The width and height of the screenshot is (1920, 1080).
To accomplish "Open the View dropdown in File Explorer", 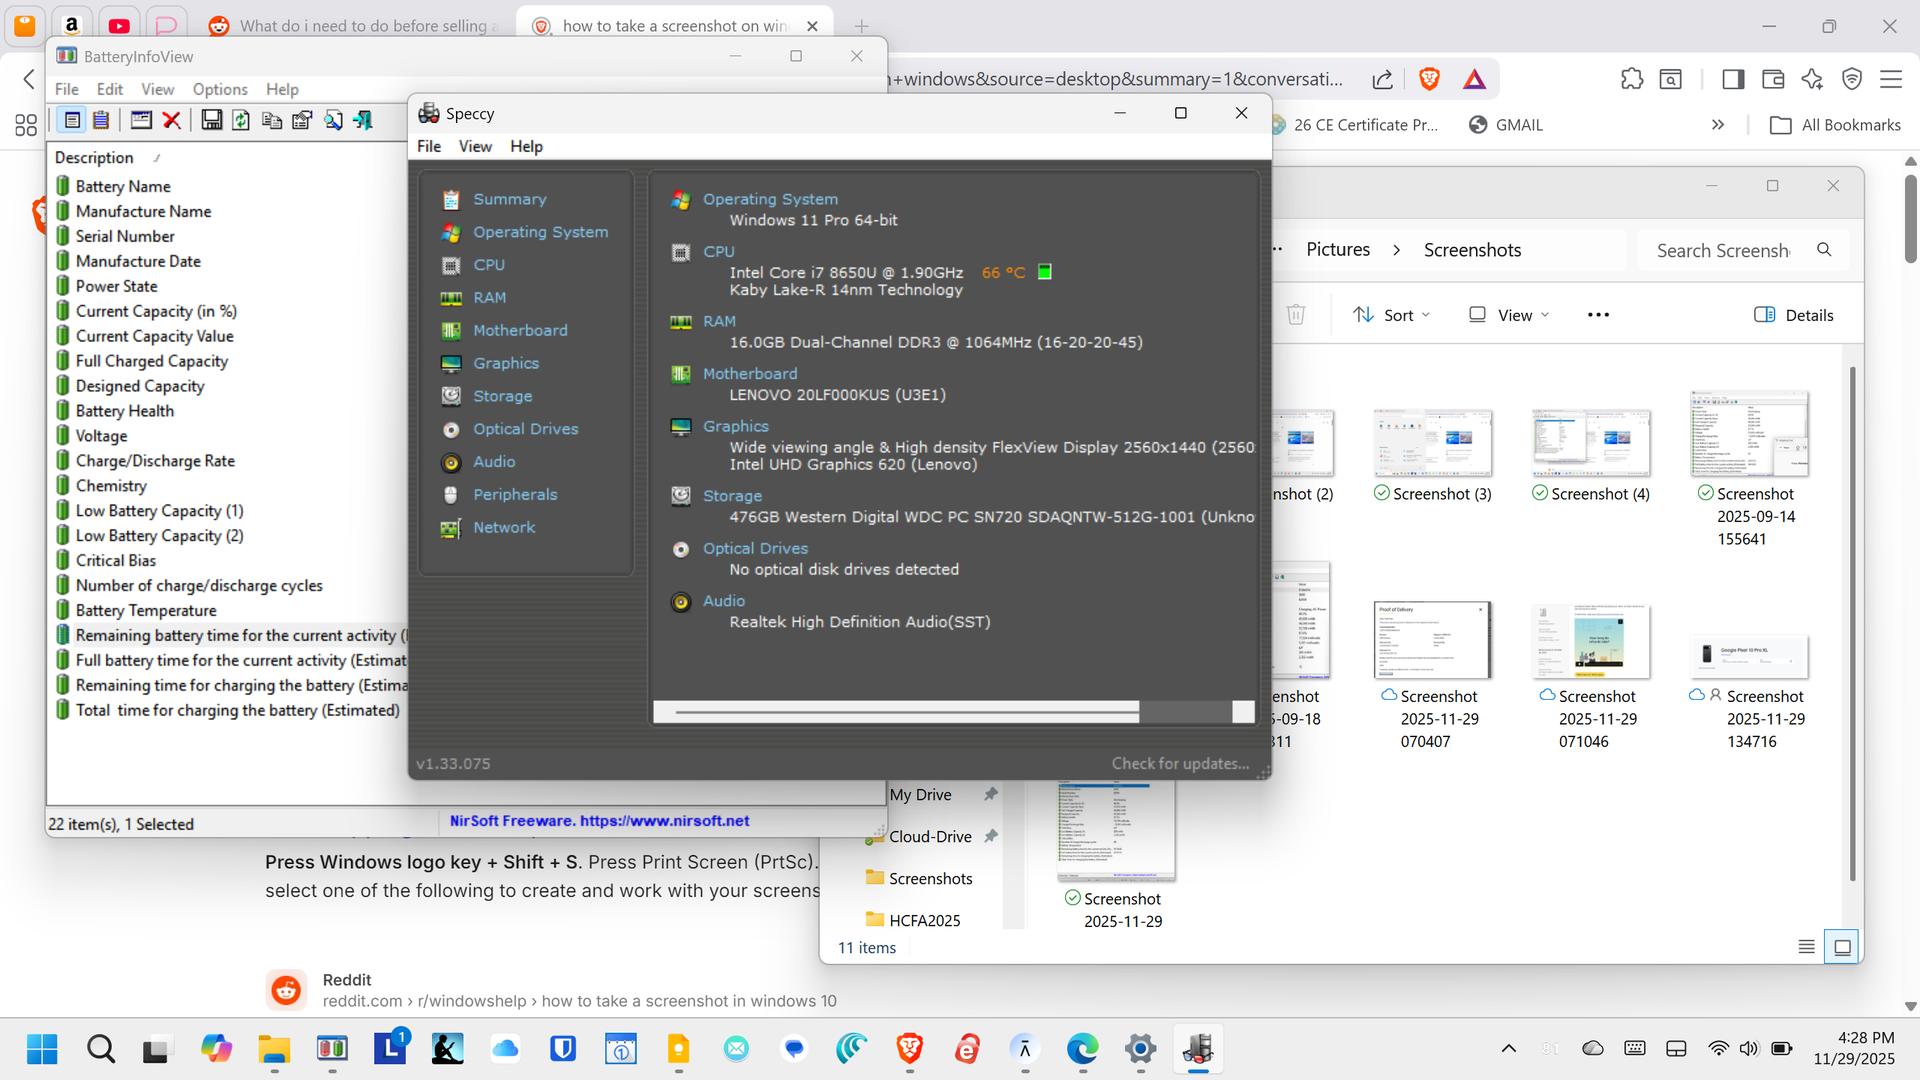I will pyautogui.click(x=1508, y=315).
